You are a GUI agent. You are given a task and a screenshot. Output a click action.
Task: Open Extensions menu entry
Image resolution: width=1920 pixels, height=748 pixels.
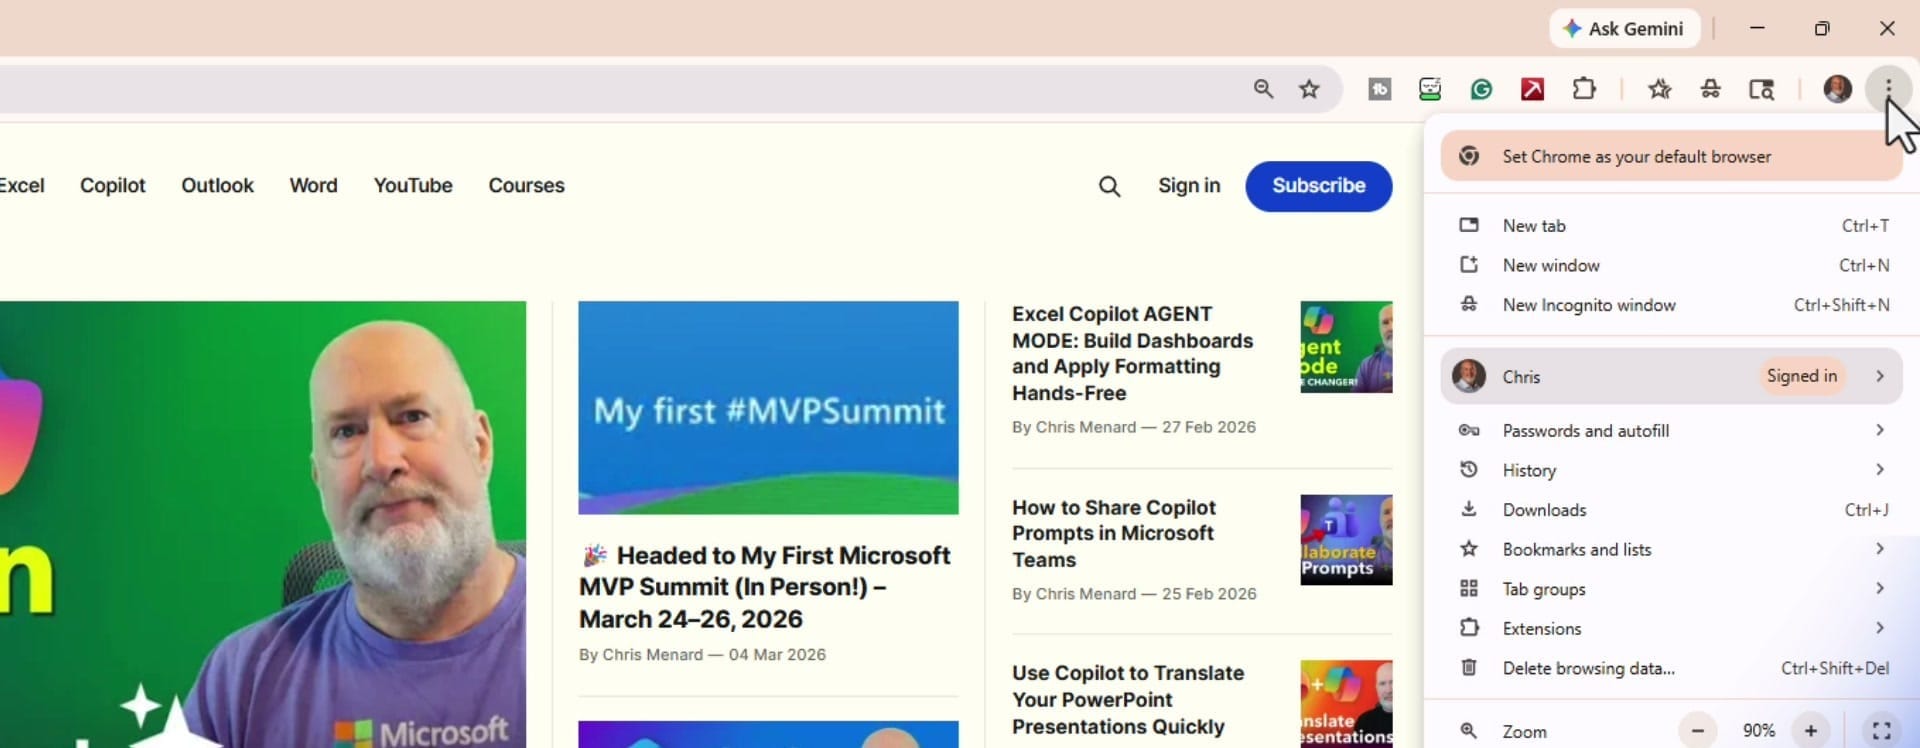coord(1671,628)
